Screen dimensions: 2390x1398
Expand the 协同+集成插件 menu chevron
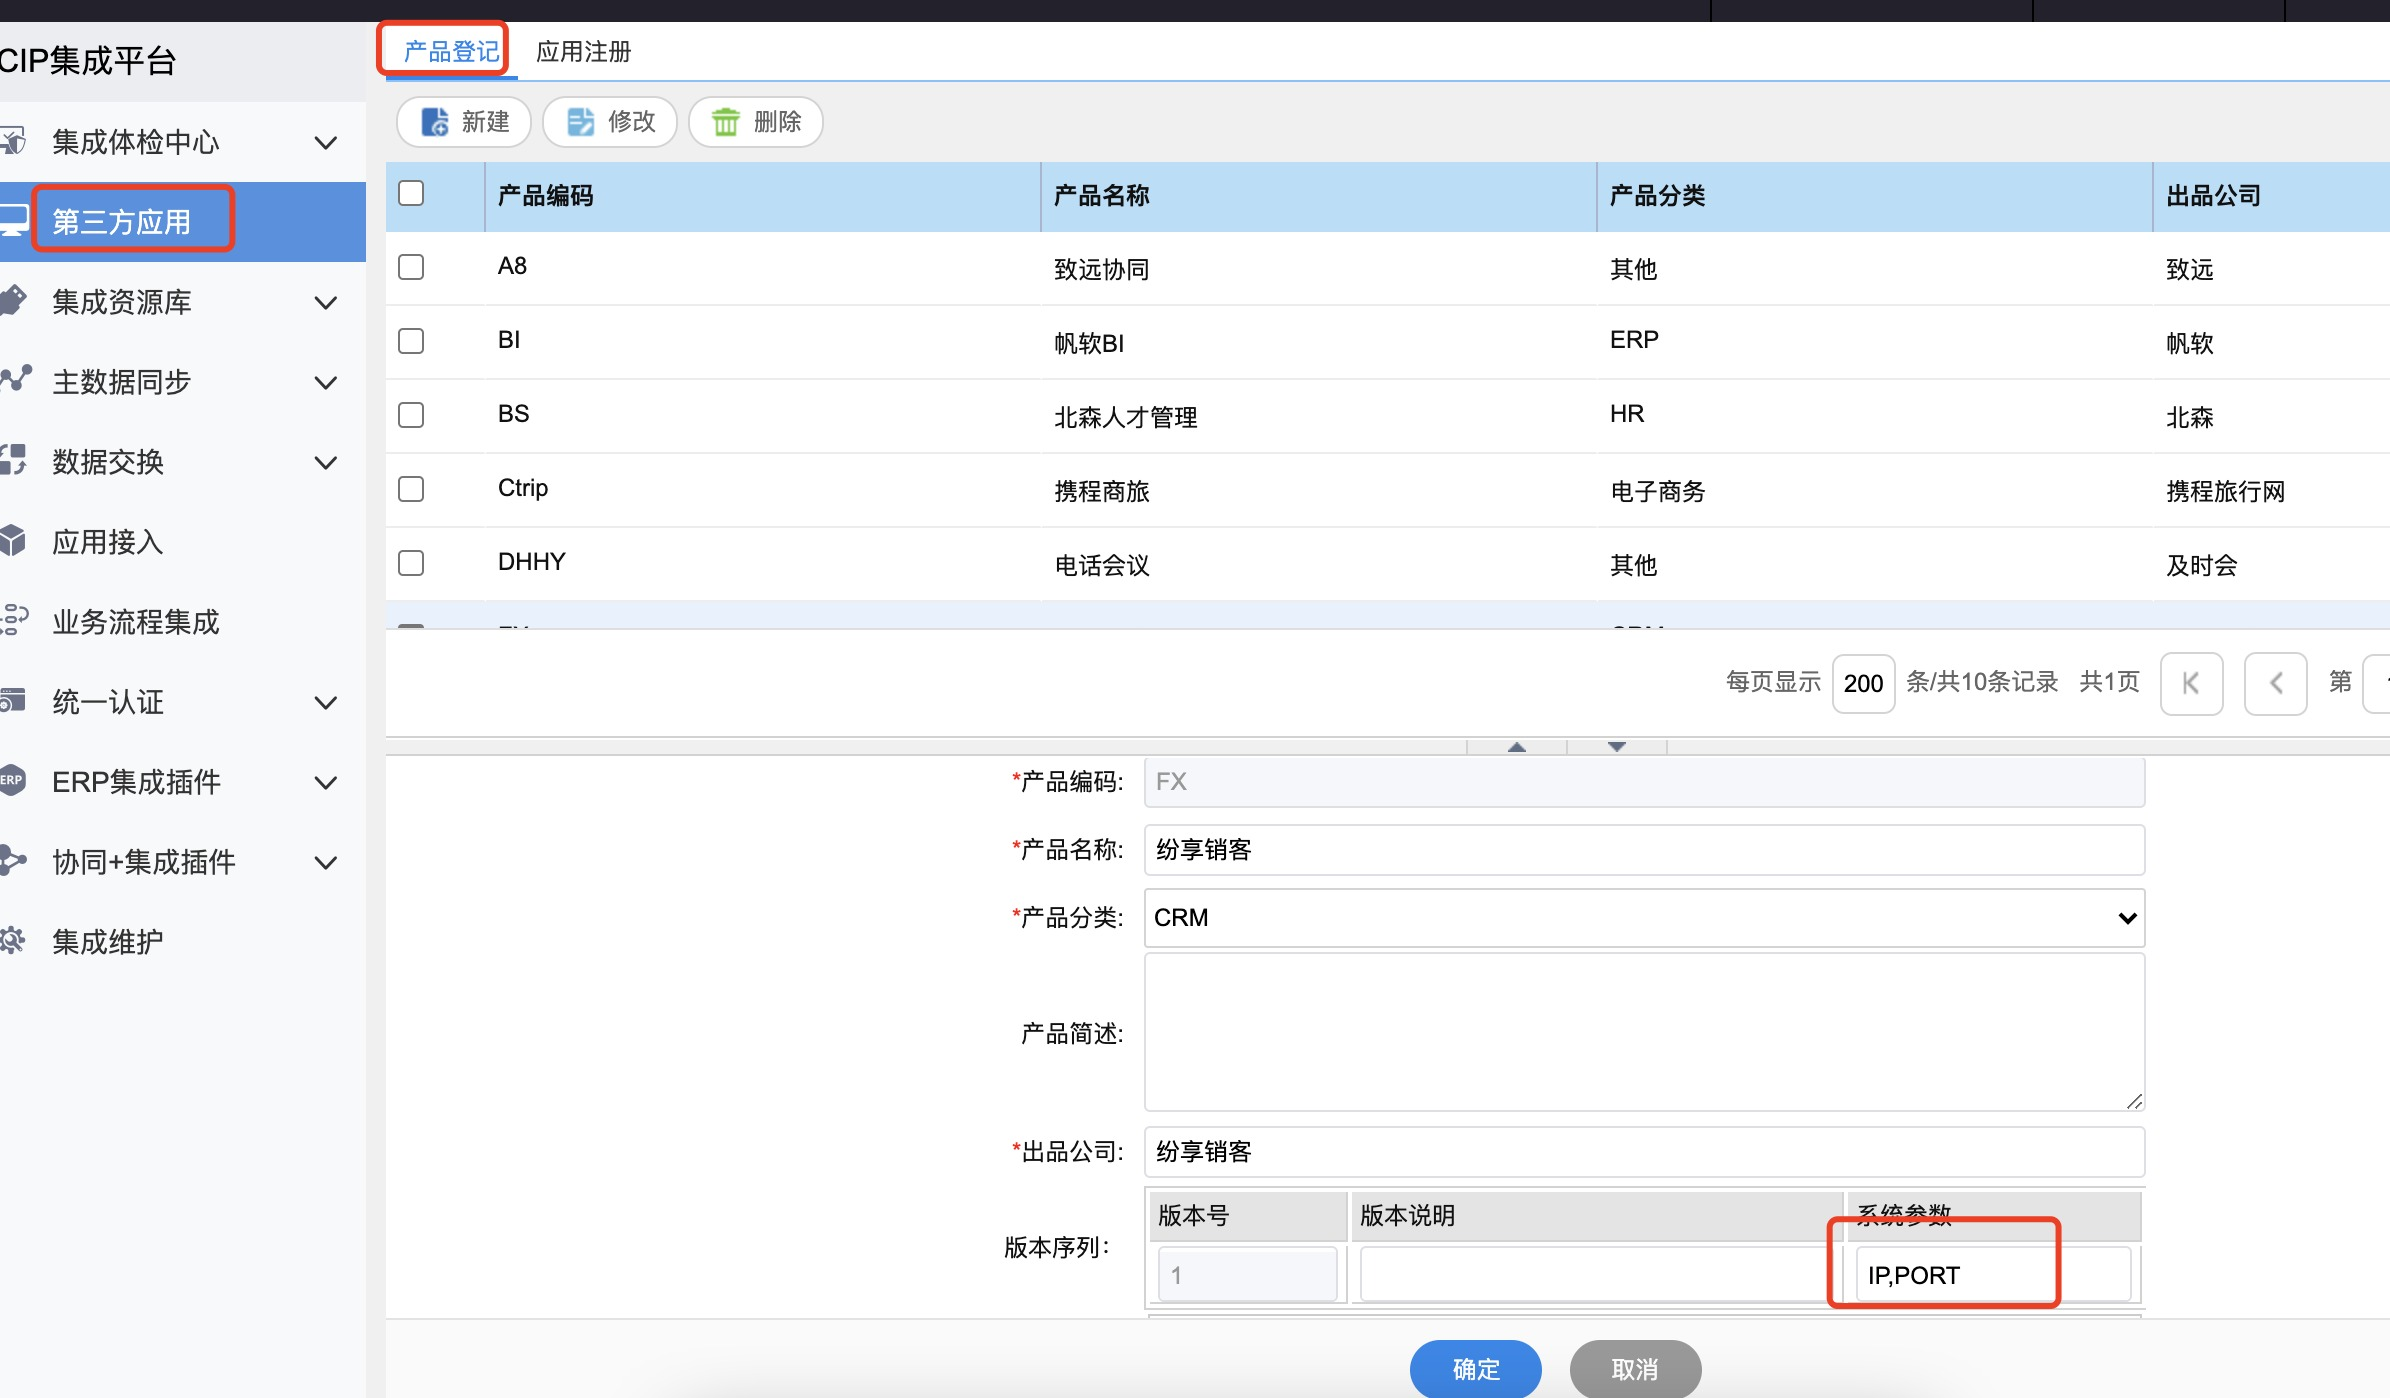(325, 863)
